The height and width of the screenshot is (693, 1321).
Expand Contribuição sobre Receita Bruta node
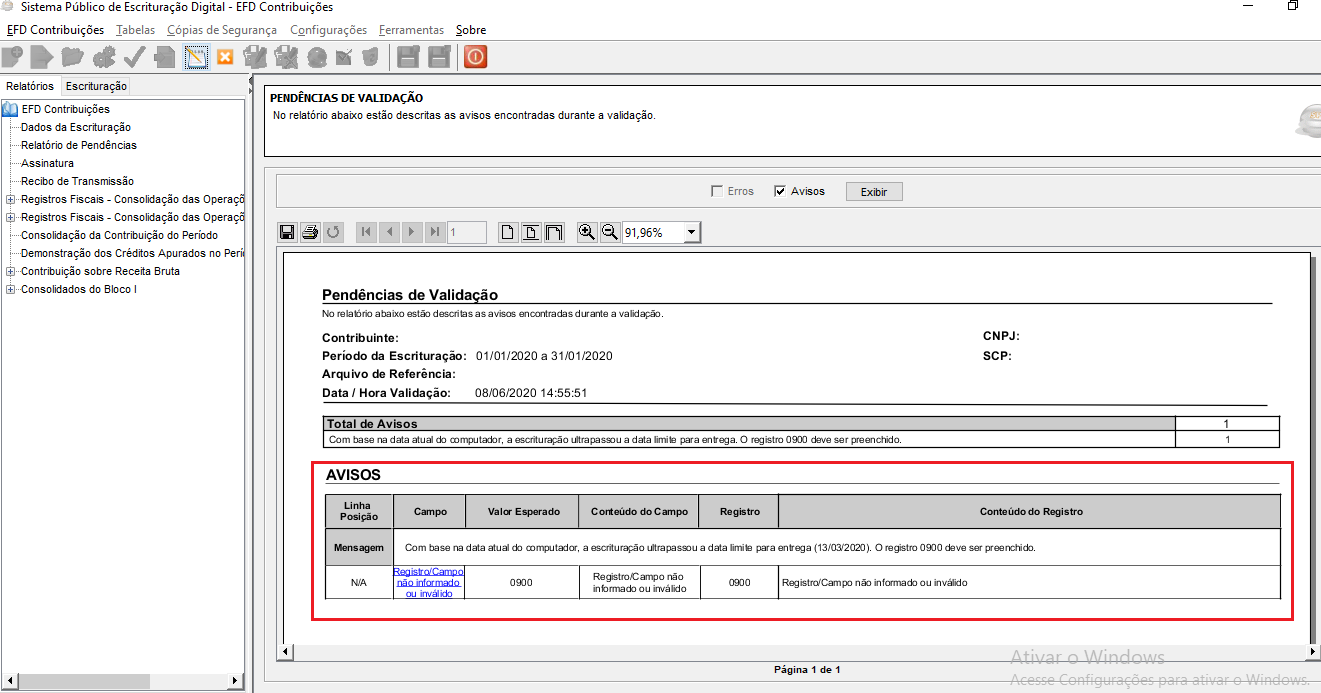tap(10, 271)
